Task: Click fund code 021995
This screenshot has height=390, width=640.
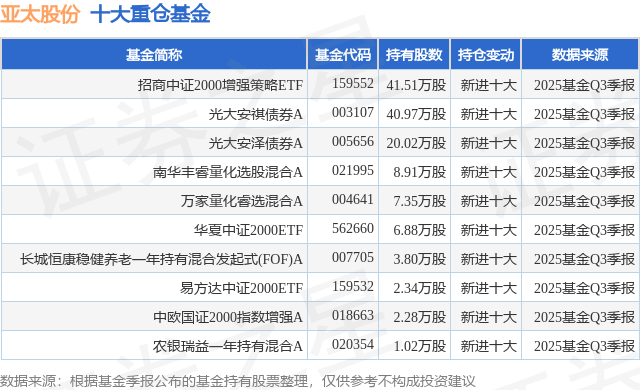Action: click(x=353, y=171)
